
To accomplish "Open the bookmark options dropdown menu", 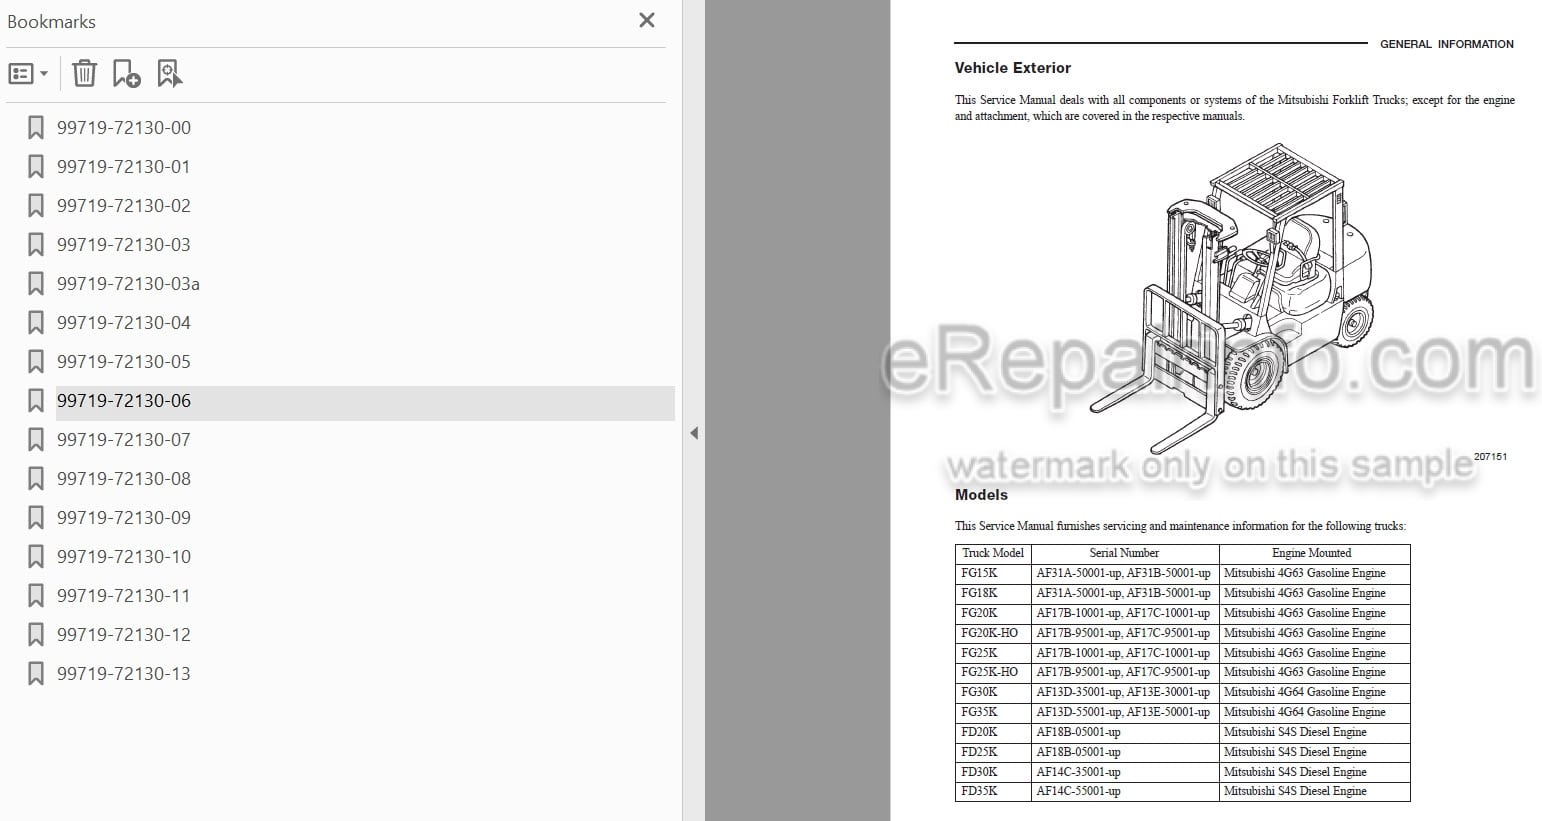I will click(28, 73).
